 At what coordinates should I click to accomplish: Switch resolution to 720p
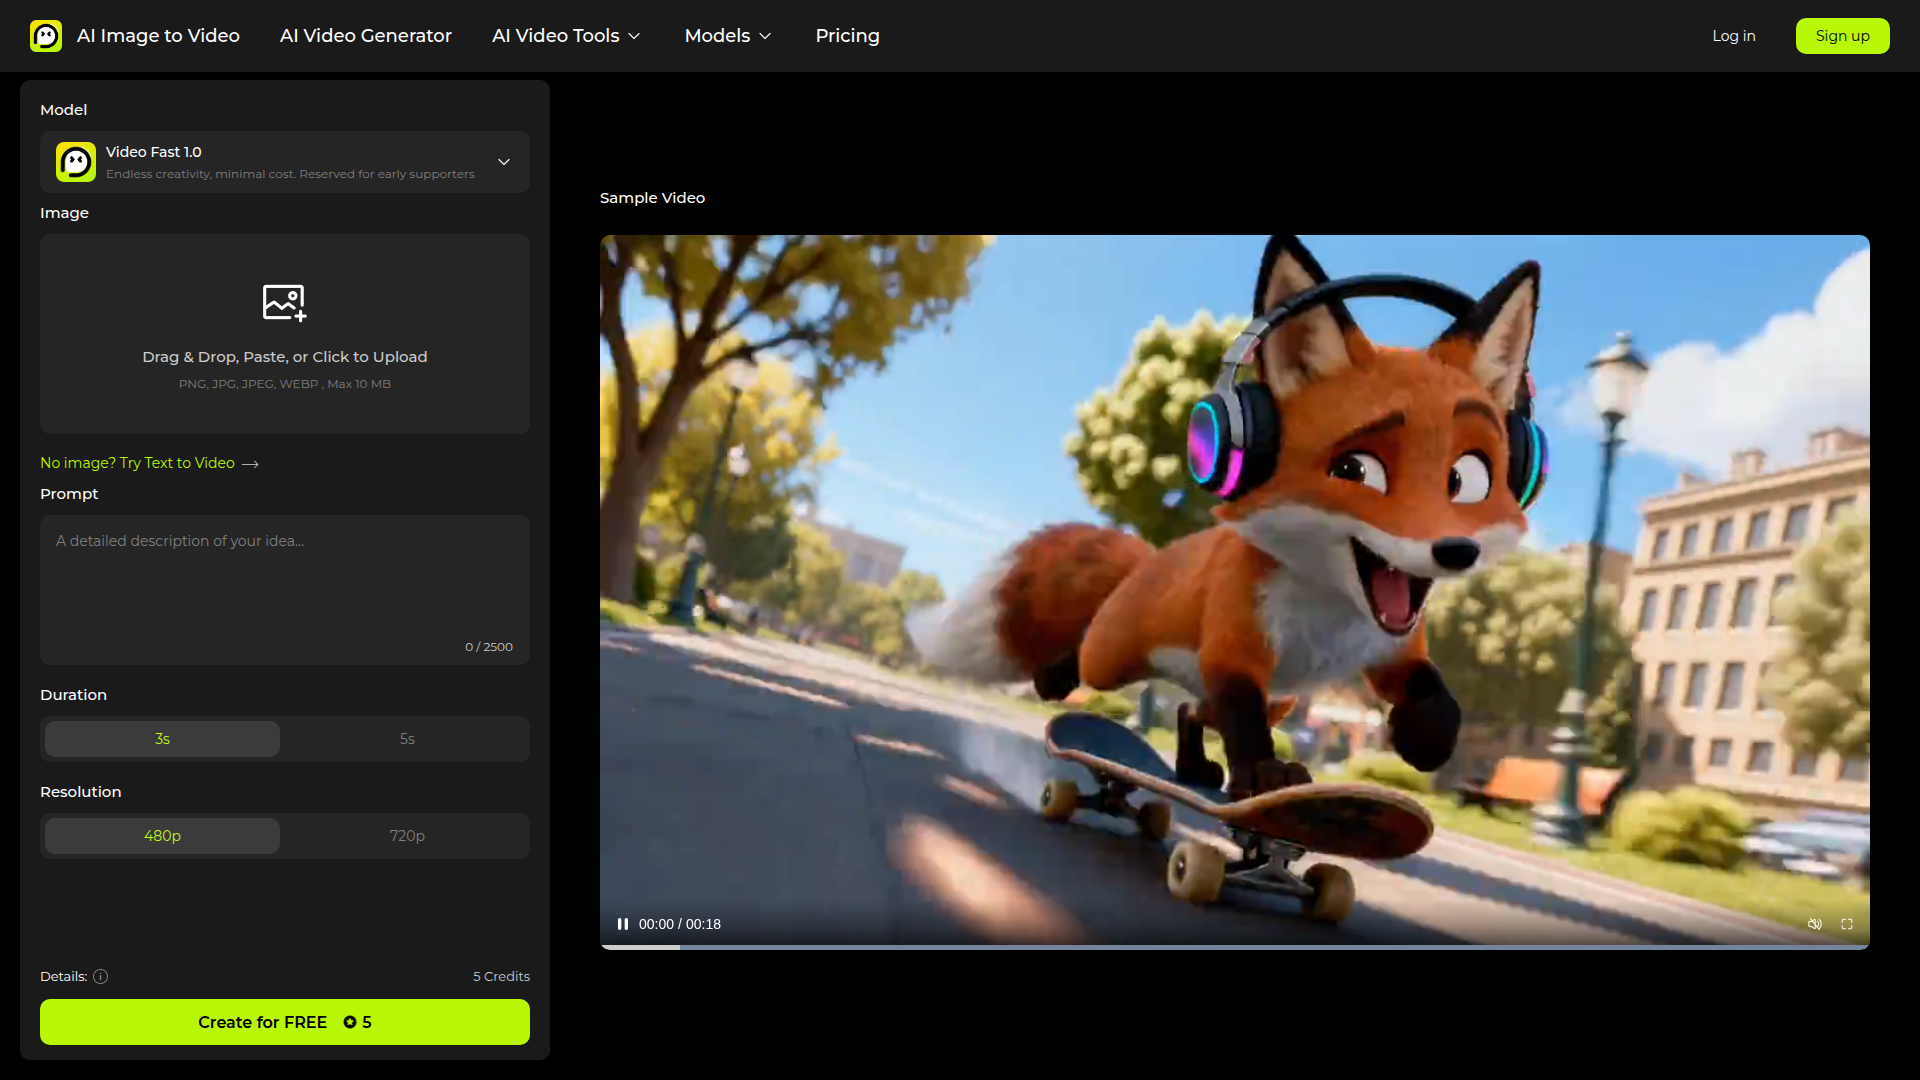tap(407, 836)
